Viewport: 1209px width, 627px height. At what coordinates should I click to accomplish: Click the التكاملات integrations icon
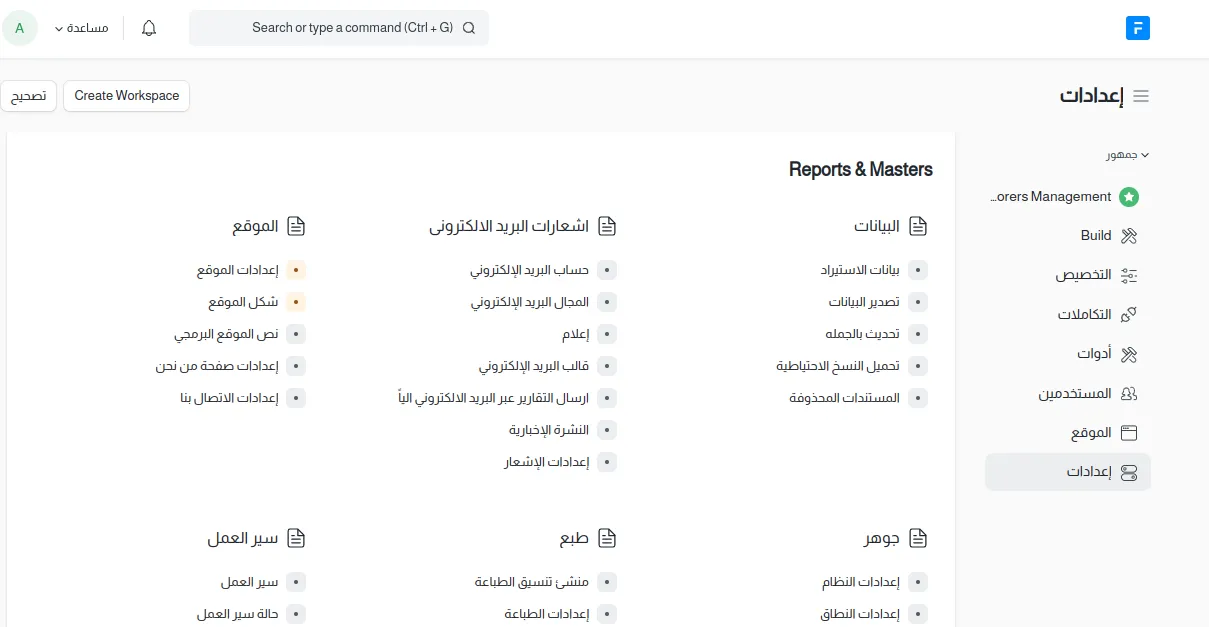click(1129, 315)
